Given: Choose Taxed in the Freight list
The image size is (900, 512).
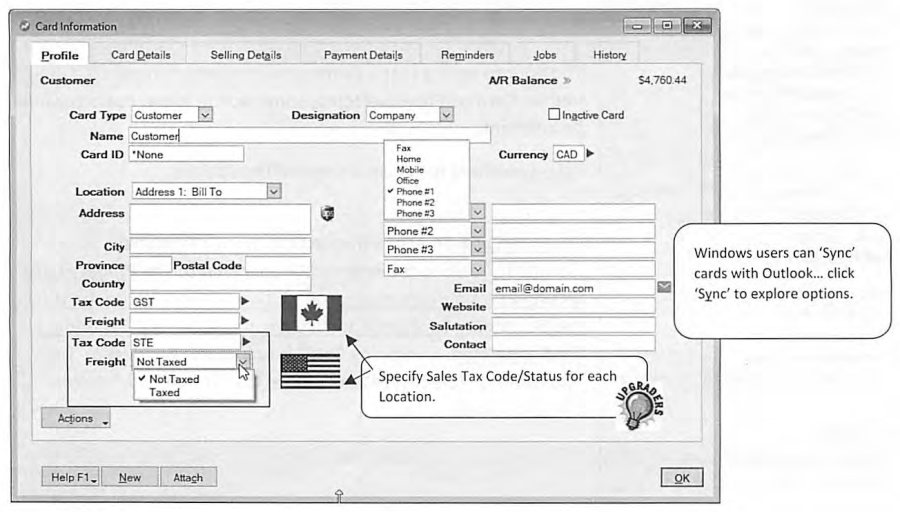Looking at the screenshot, I should click(164, 393).
